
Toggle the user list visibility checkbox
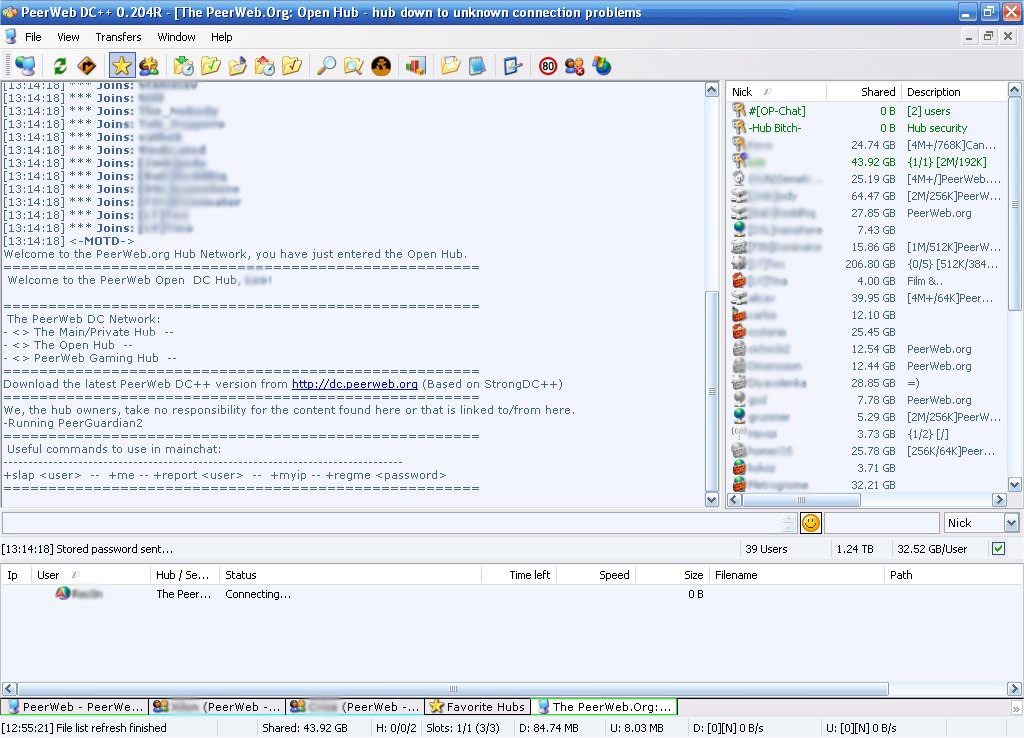coord(998,549)
